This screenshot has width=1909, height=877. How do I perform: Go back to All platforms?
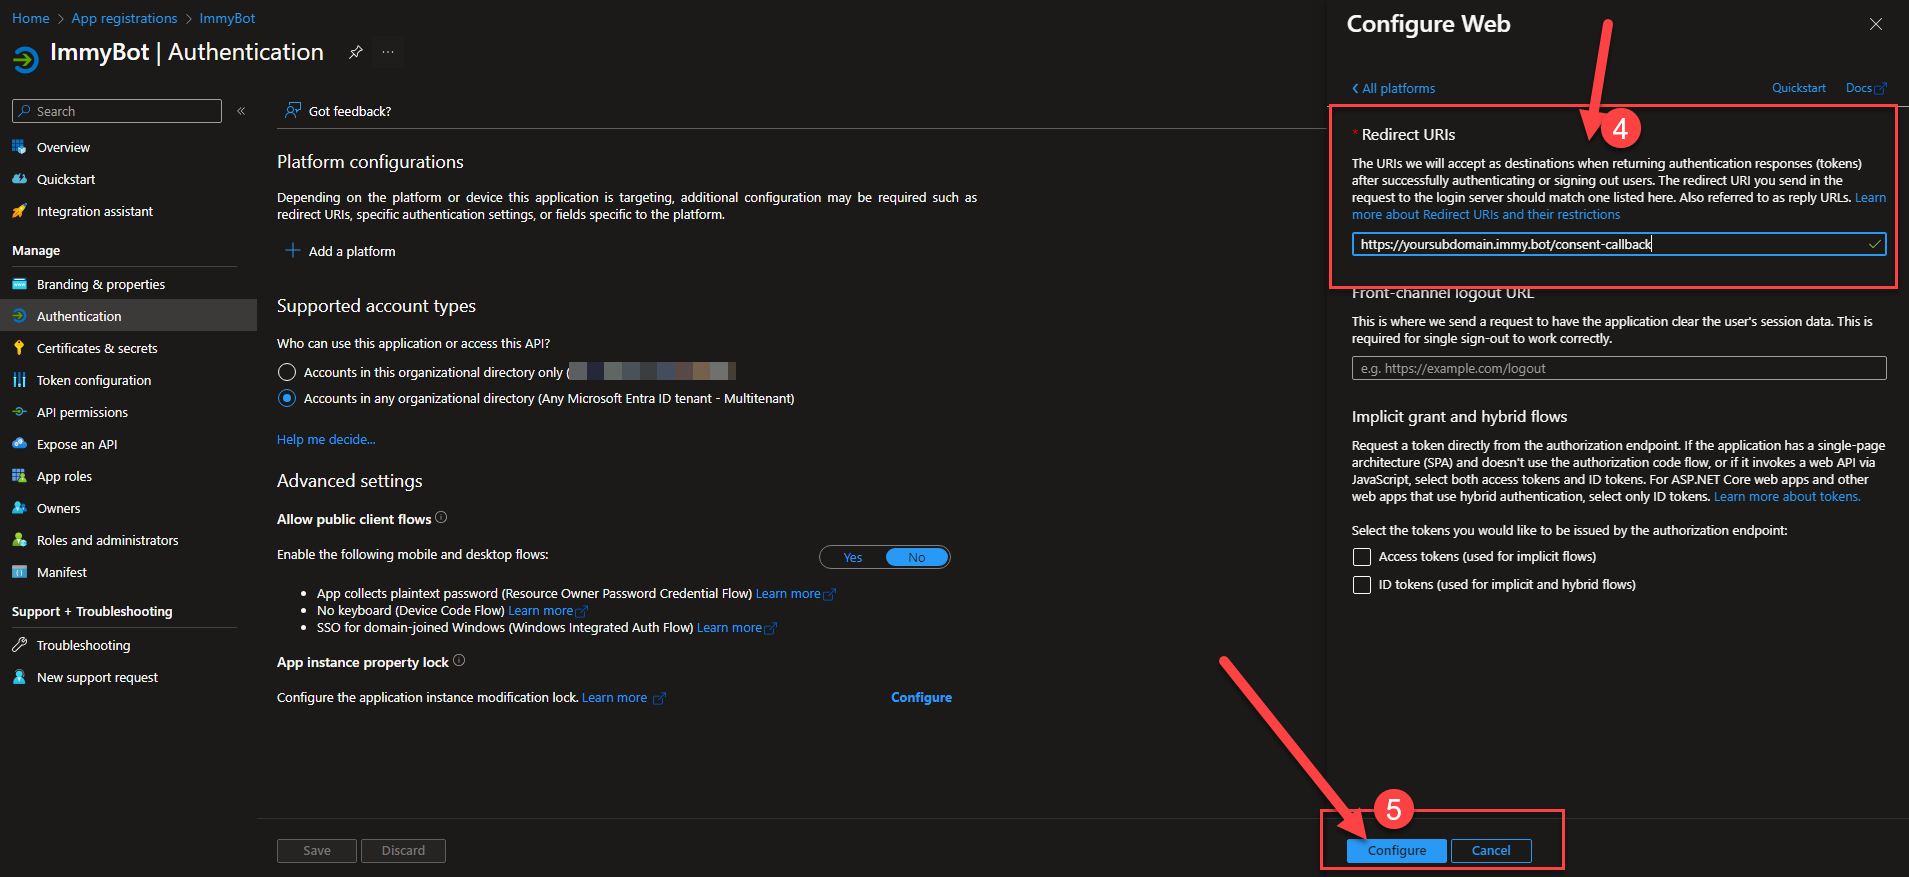pos(1393,88)
